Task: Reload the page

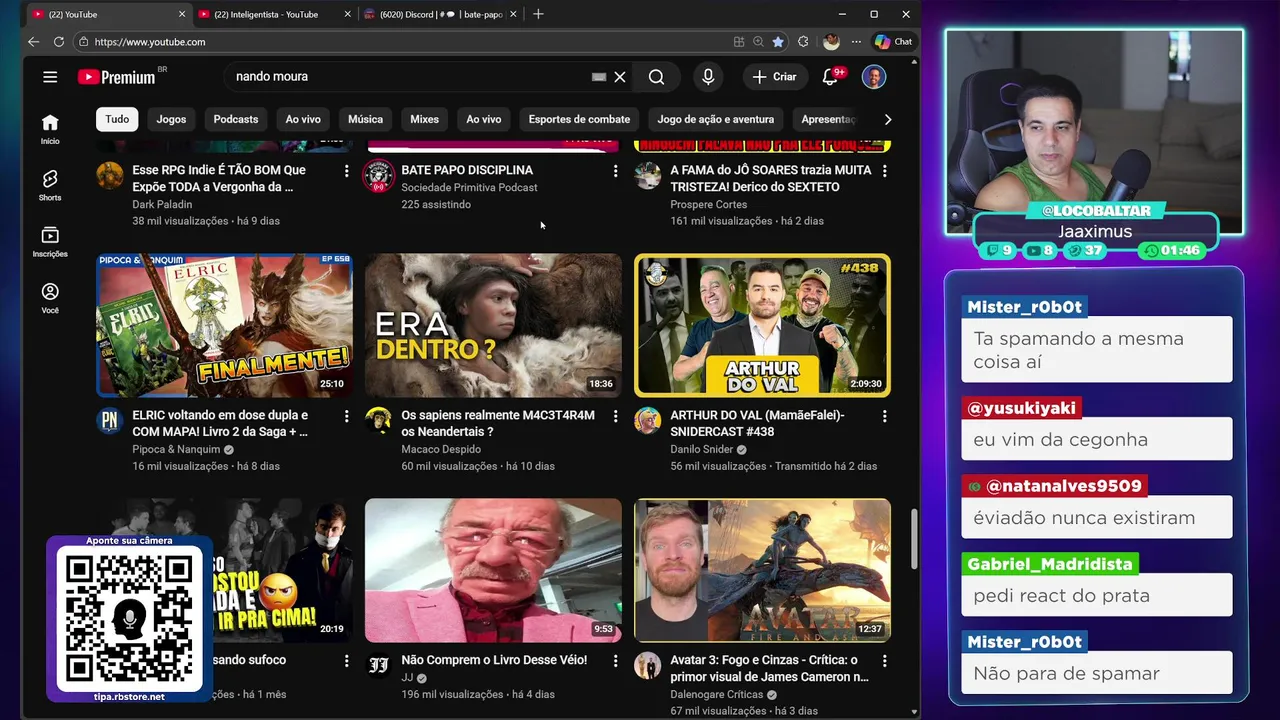Action: pos(59,42)
